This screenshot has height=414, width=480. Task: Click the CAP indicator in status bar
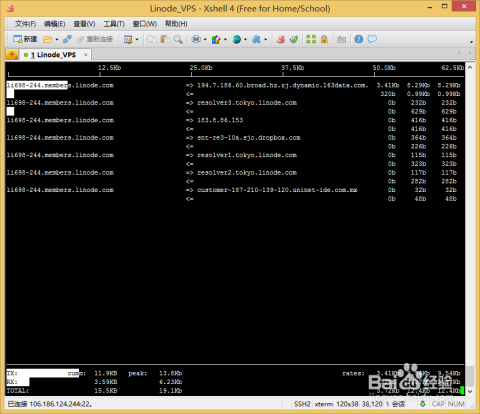pos(438,404)
